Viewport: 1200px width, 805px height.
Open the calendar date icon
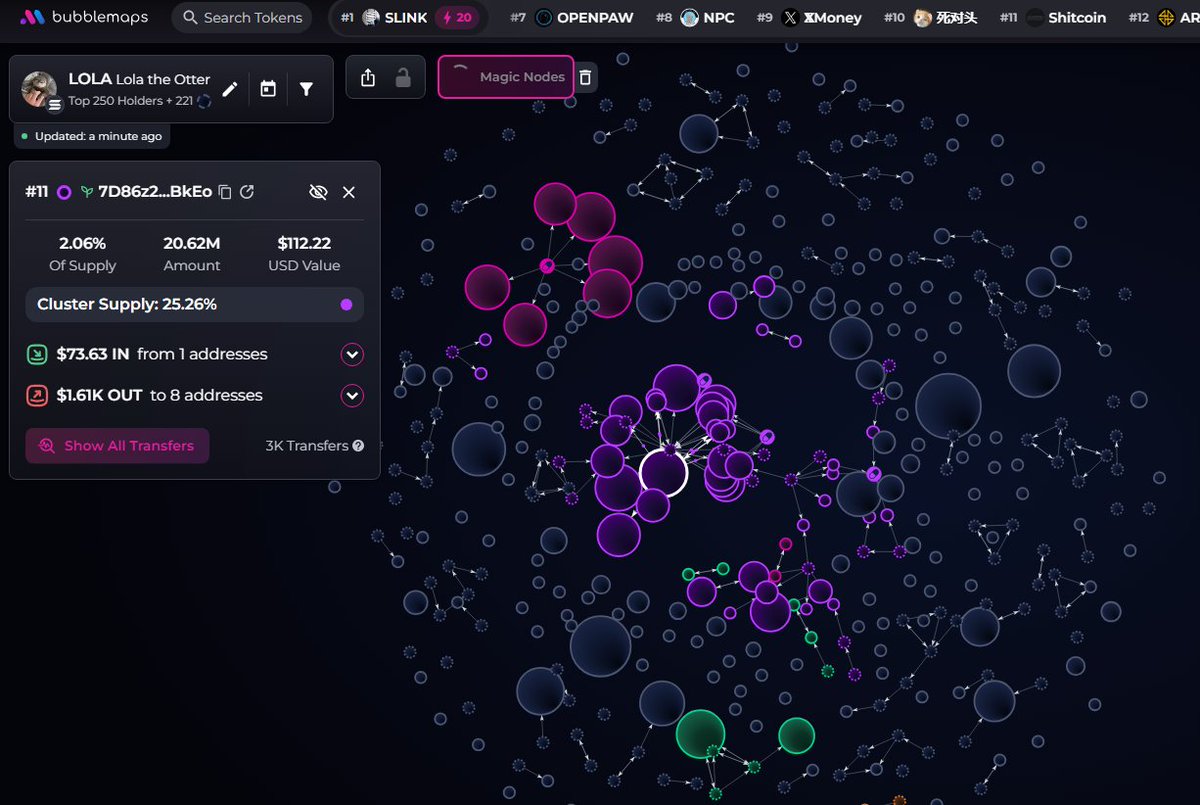[x=268, y=89]
